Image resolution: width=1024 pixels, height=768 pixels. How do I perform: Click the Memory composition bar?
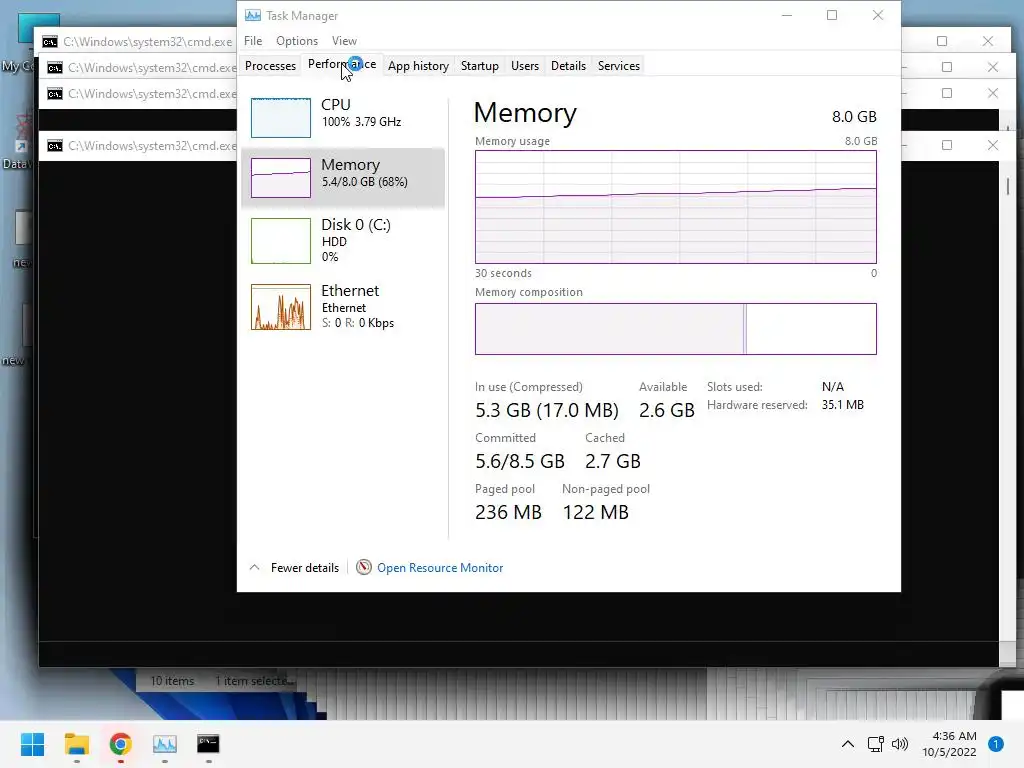pyautogui.click(x=675, y=328)
